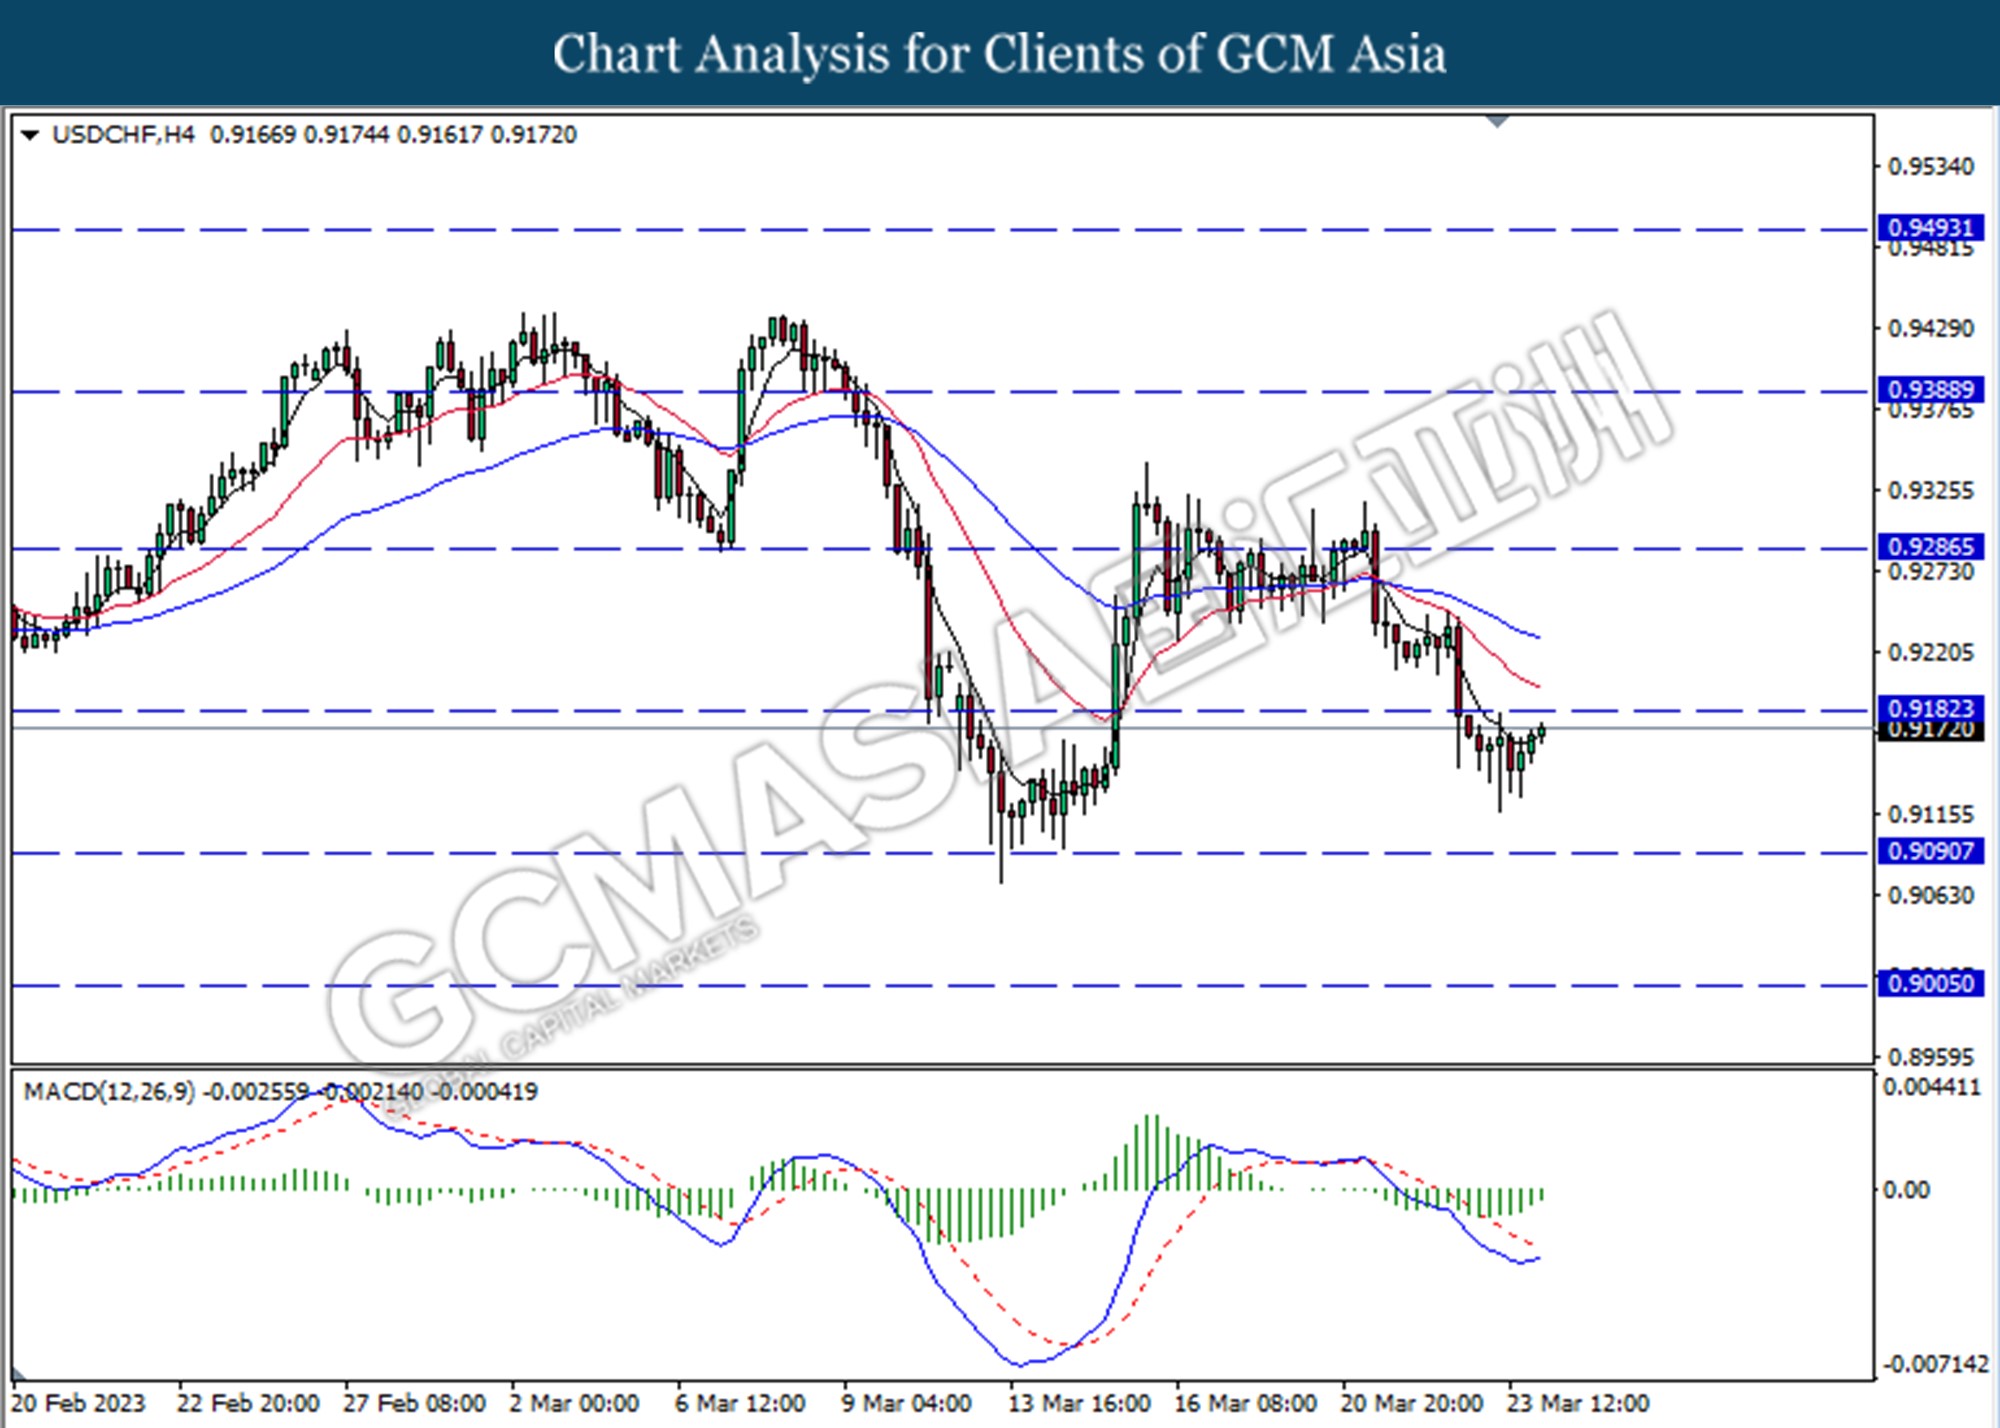The image size is (2000, 1428).
Task: Click the 0.92205 price axis value
Action: pyautogui.click(x=1930, y=653)
